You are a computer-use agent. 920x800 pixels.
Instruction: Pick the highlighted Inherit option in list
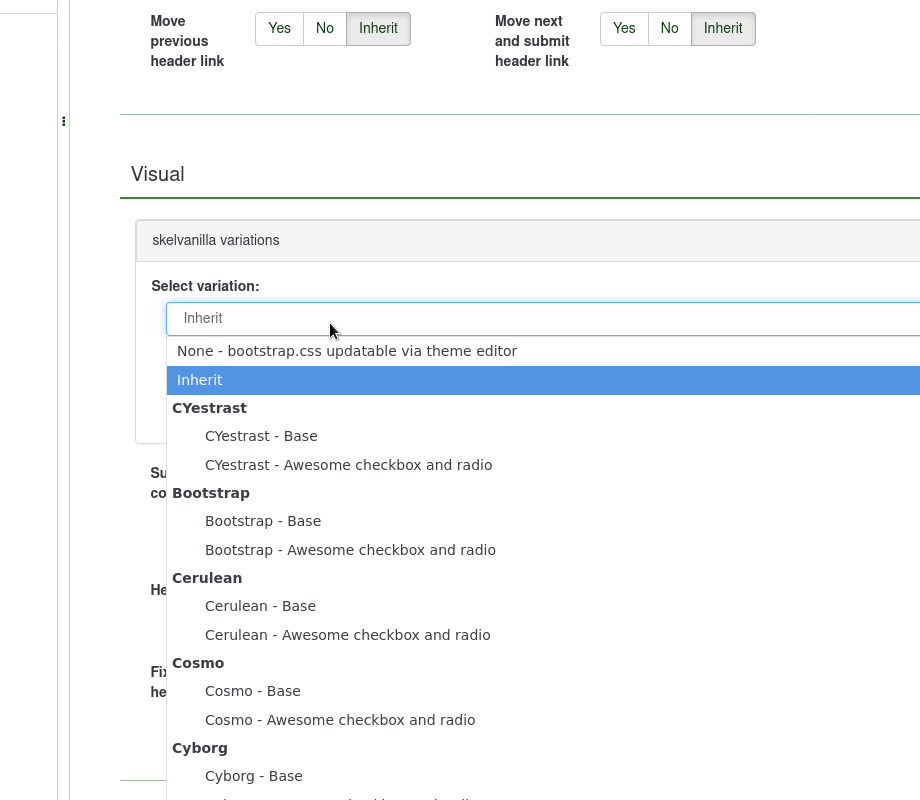[200, 380]
